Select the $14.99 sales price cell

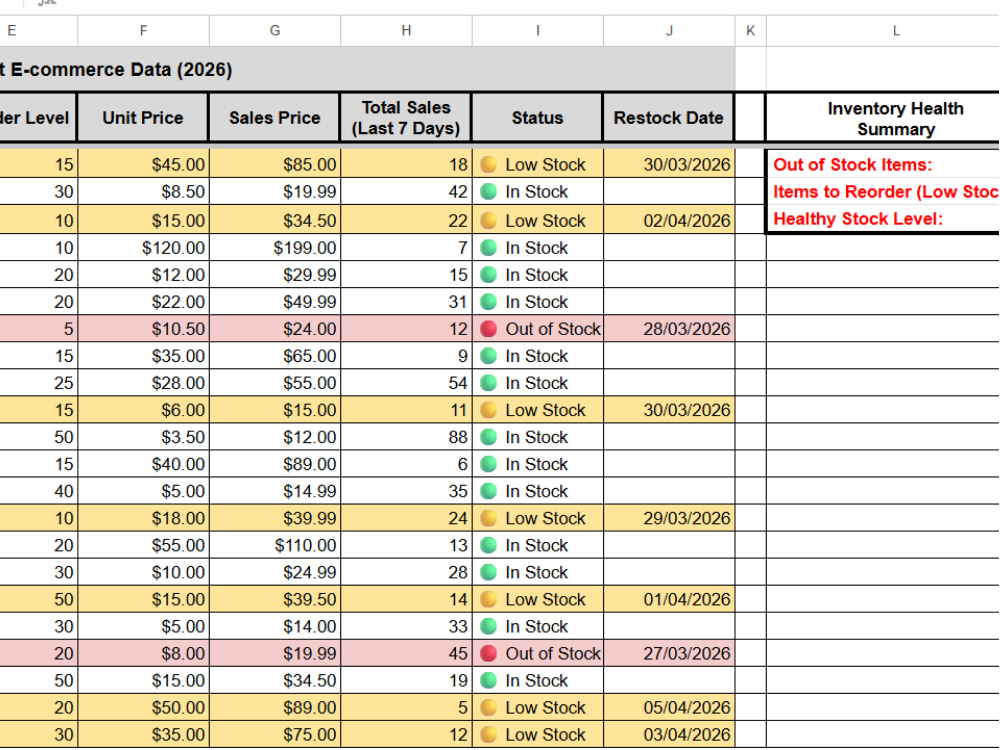(x=275, y=491)
